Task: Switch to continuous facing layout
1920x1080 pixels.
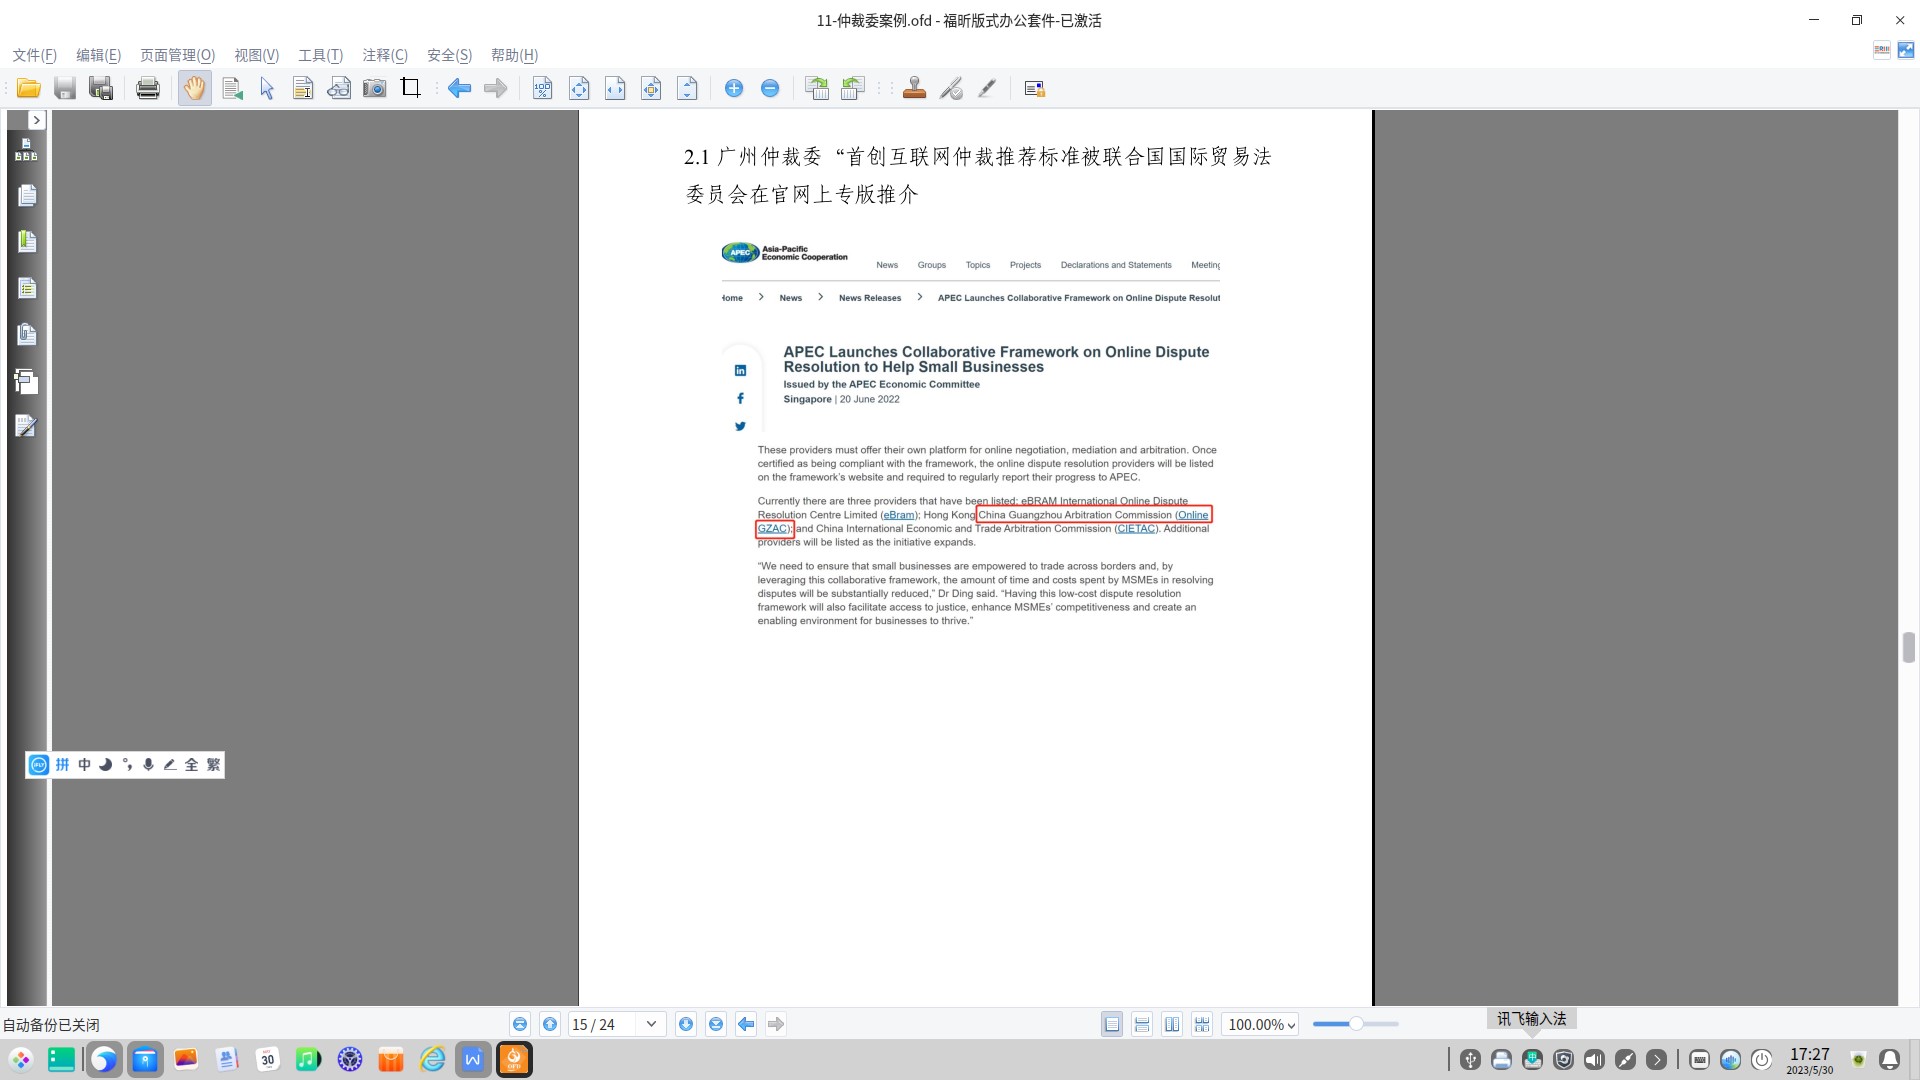Action: pyautogui.click(x=1202, y=1024)
